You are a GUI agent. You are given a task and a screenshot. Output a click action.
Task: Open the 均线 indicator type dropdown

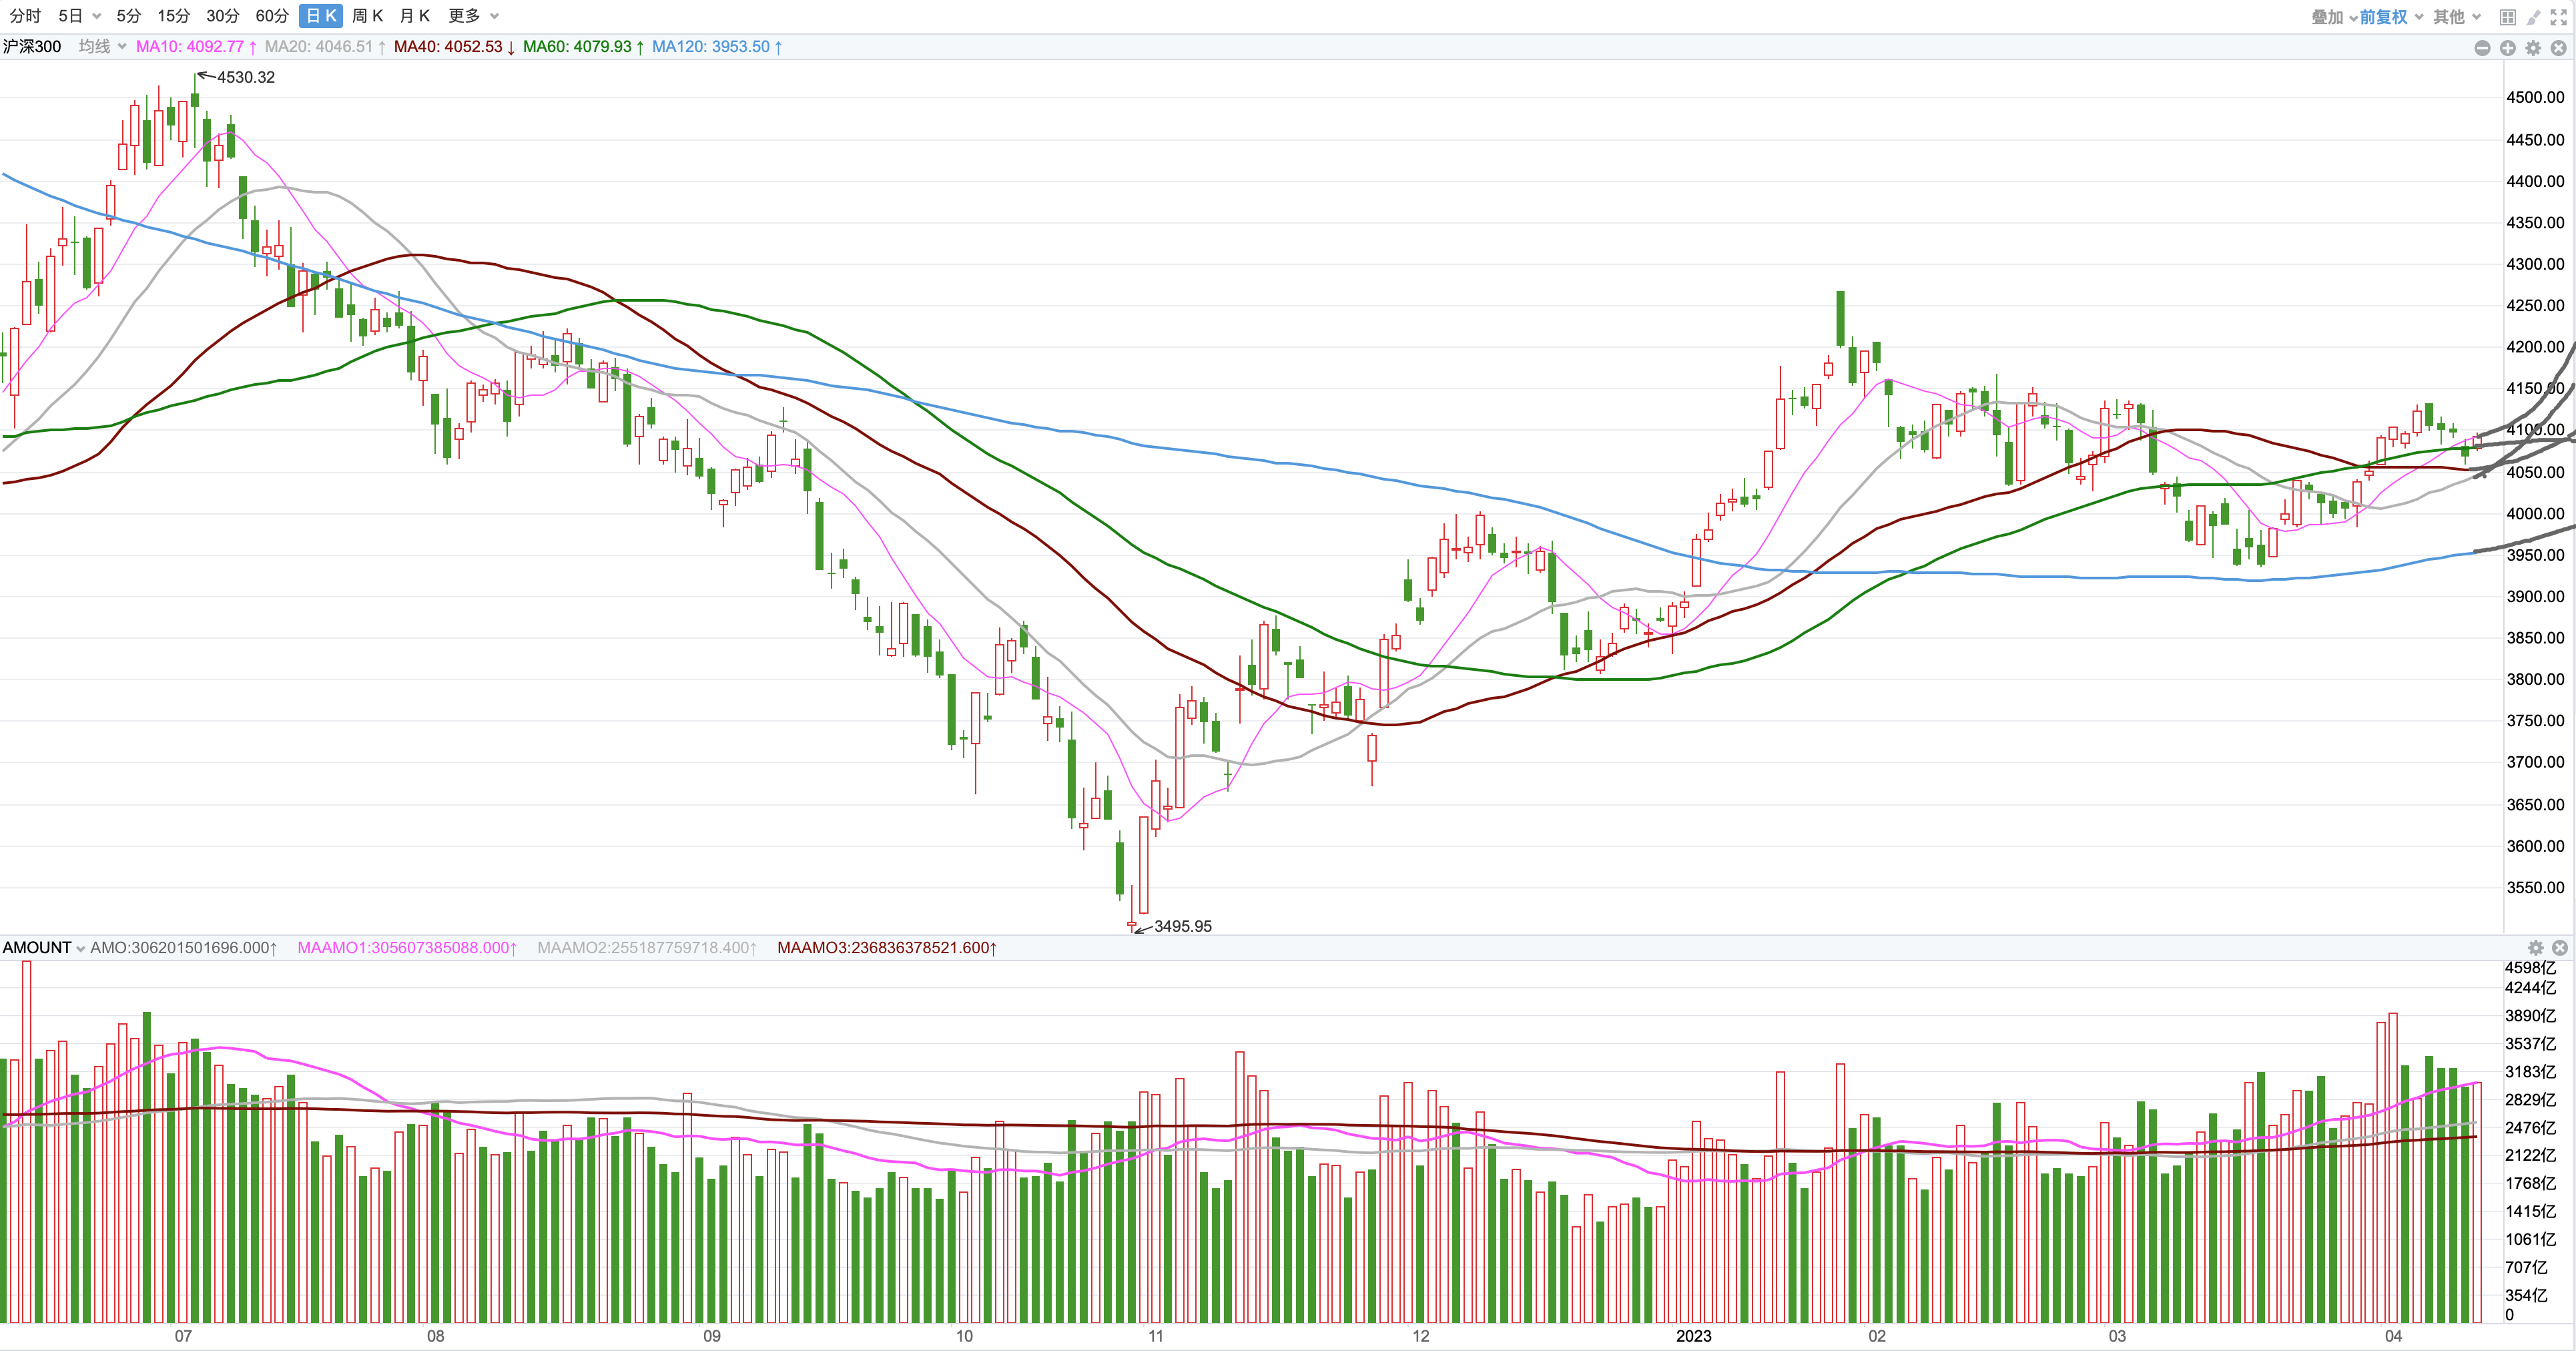(x=102, y=46)
